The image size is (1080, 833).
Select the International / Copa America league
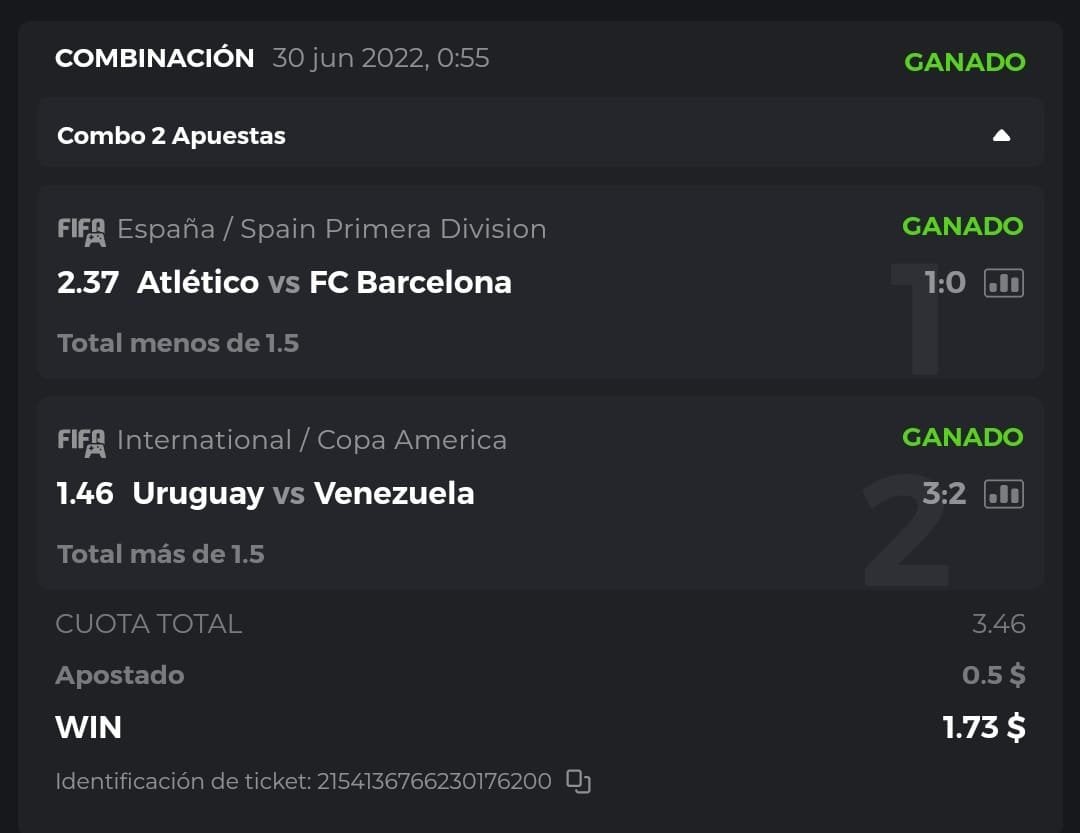(311, 440)
